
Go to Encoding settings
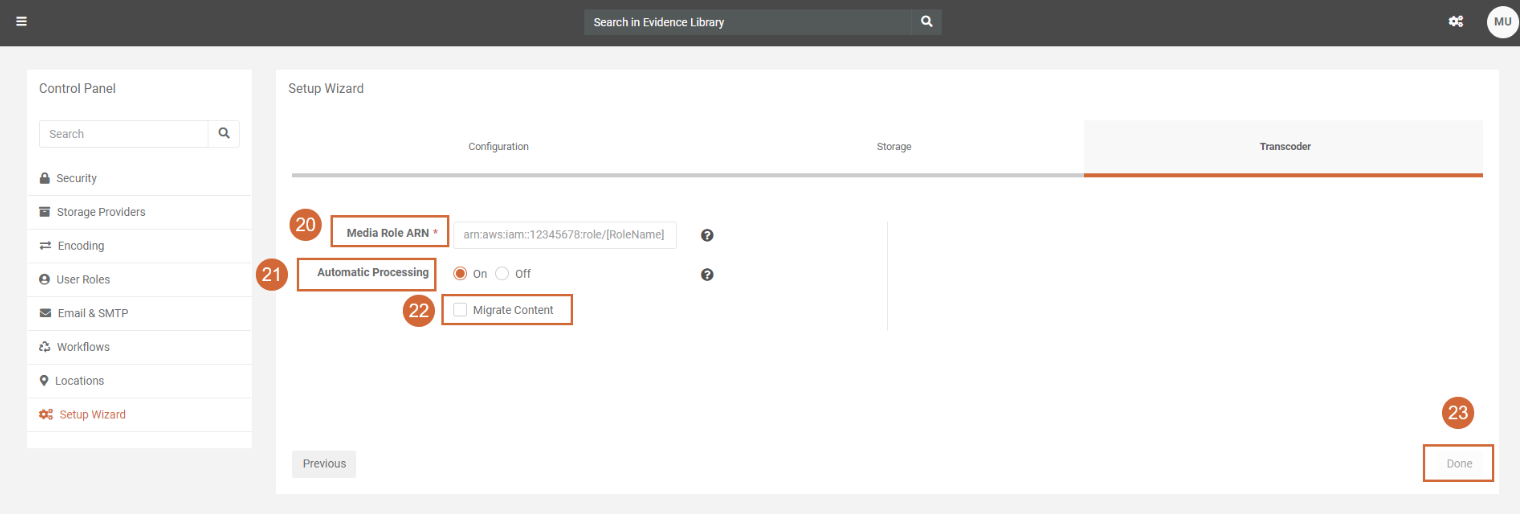[80, 246]
